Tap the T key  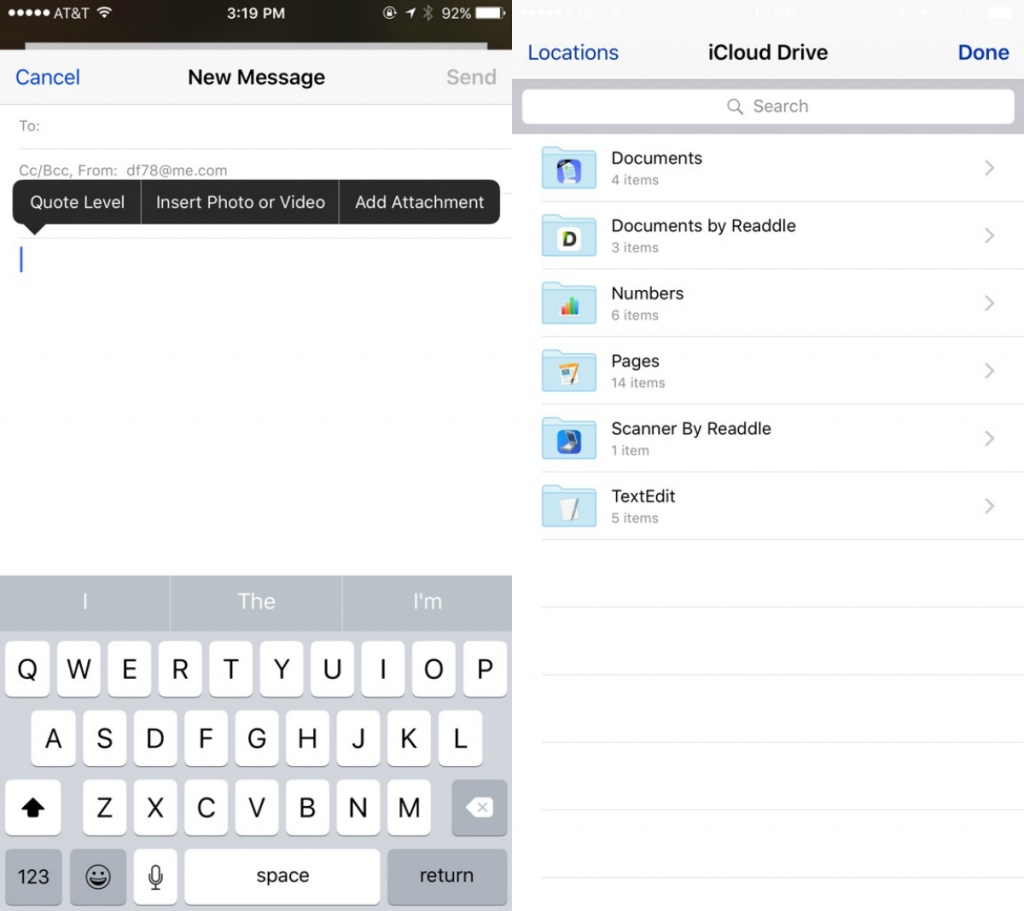point(231,669)
